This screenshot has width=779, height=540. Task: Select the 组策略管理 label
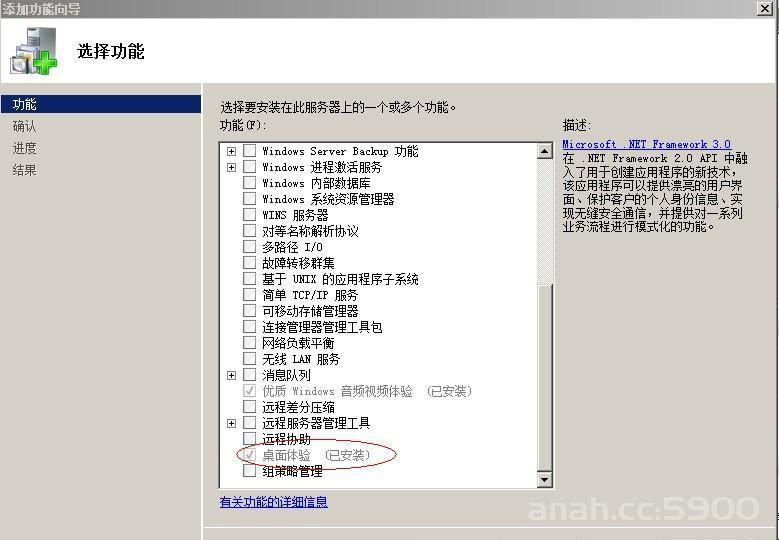292,471
